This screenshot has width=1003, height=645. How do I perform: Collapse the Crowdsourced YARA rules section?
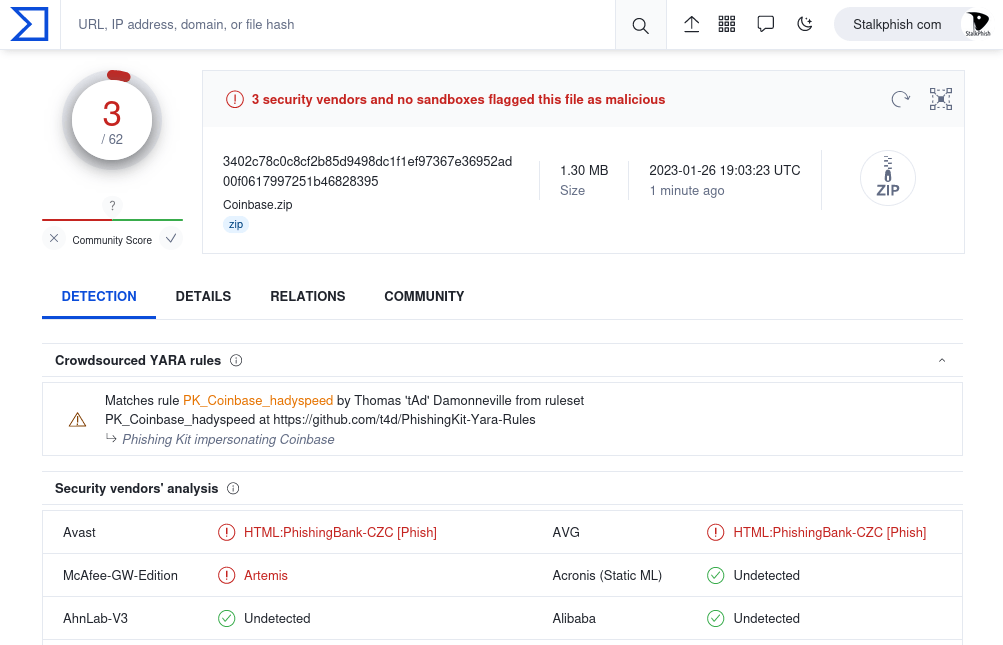pyautogui.click(x=941, y=360)
